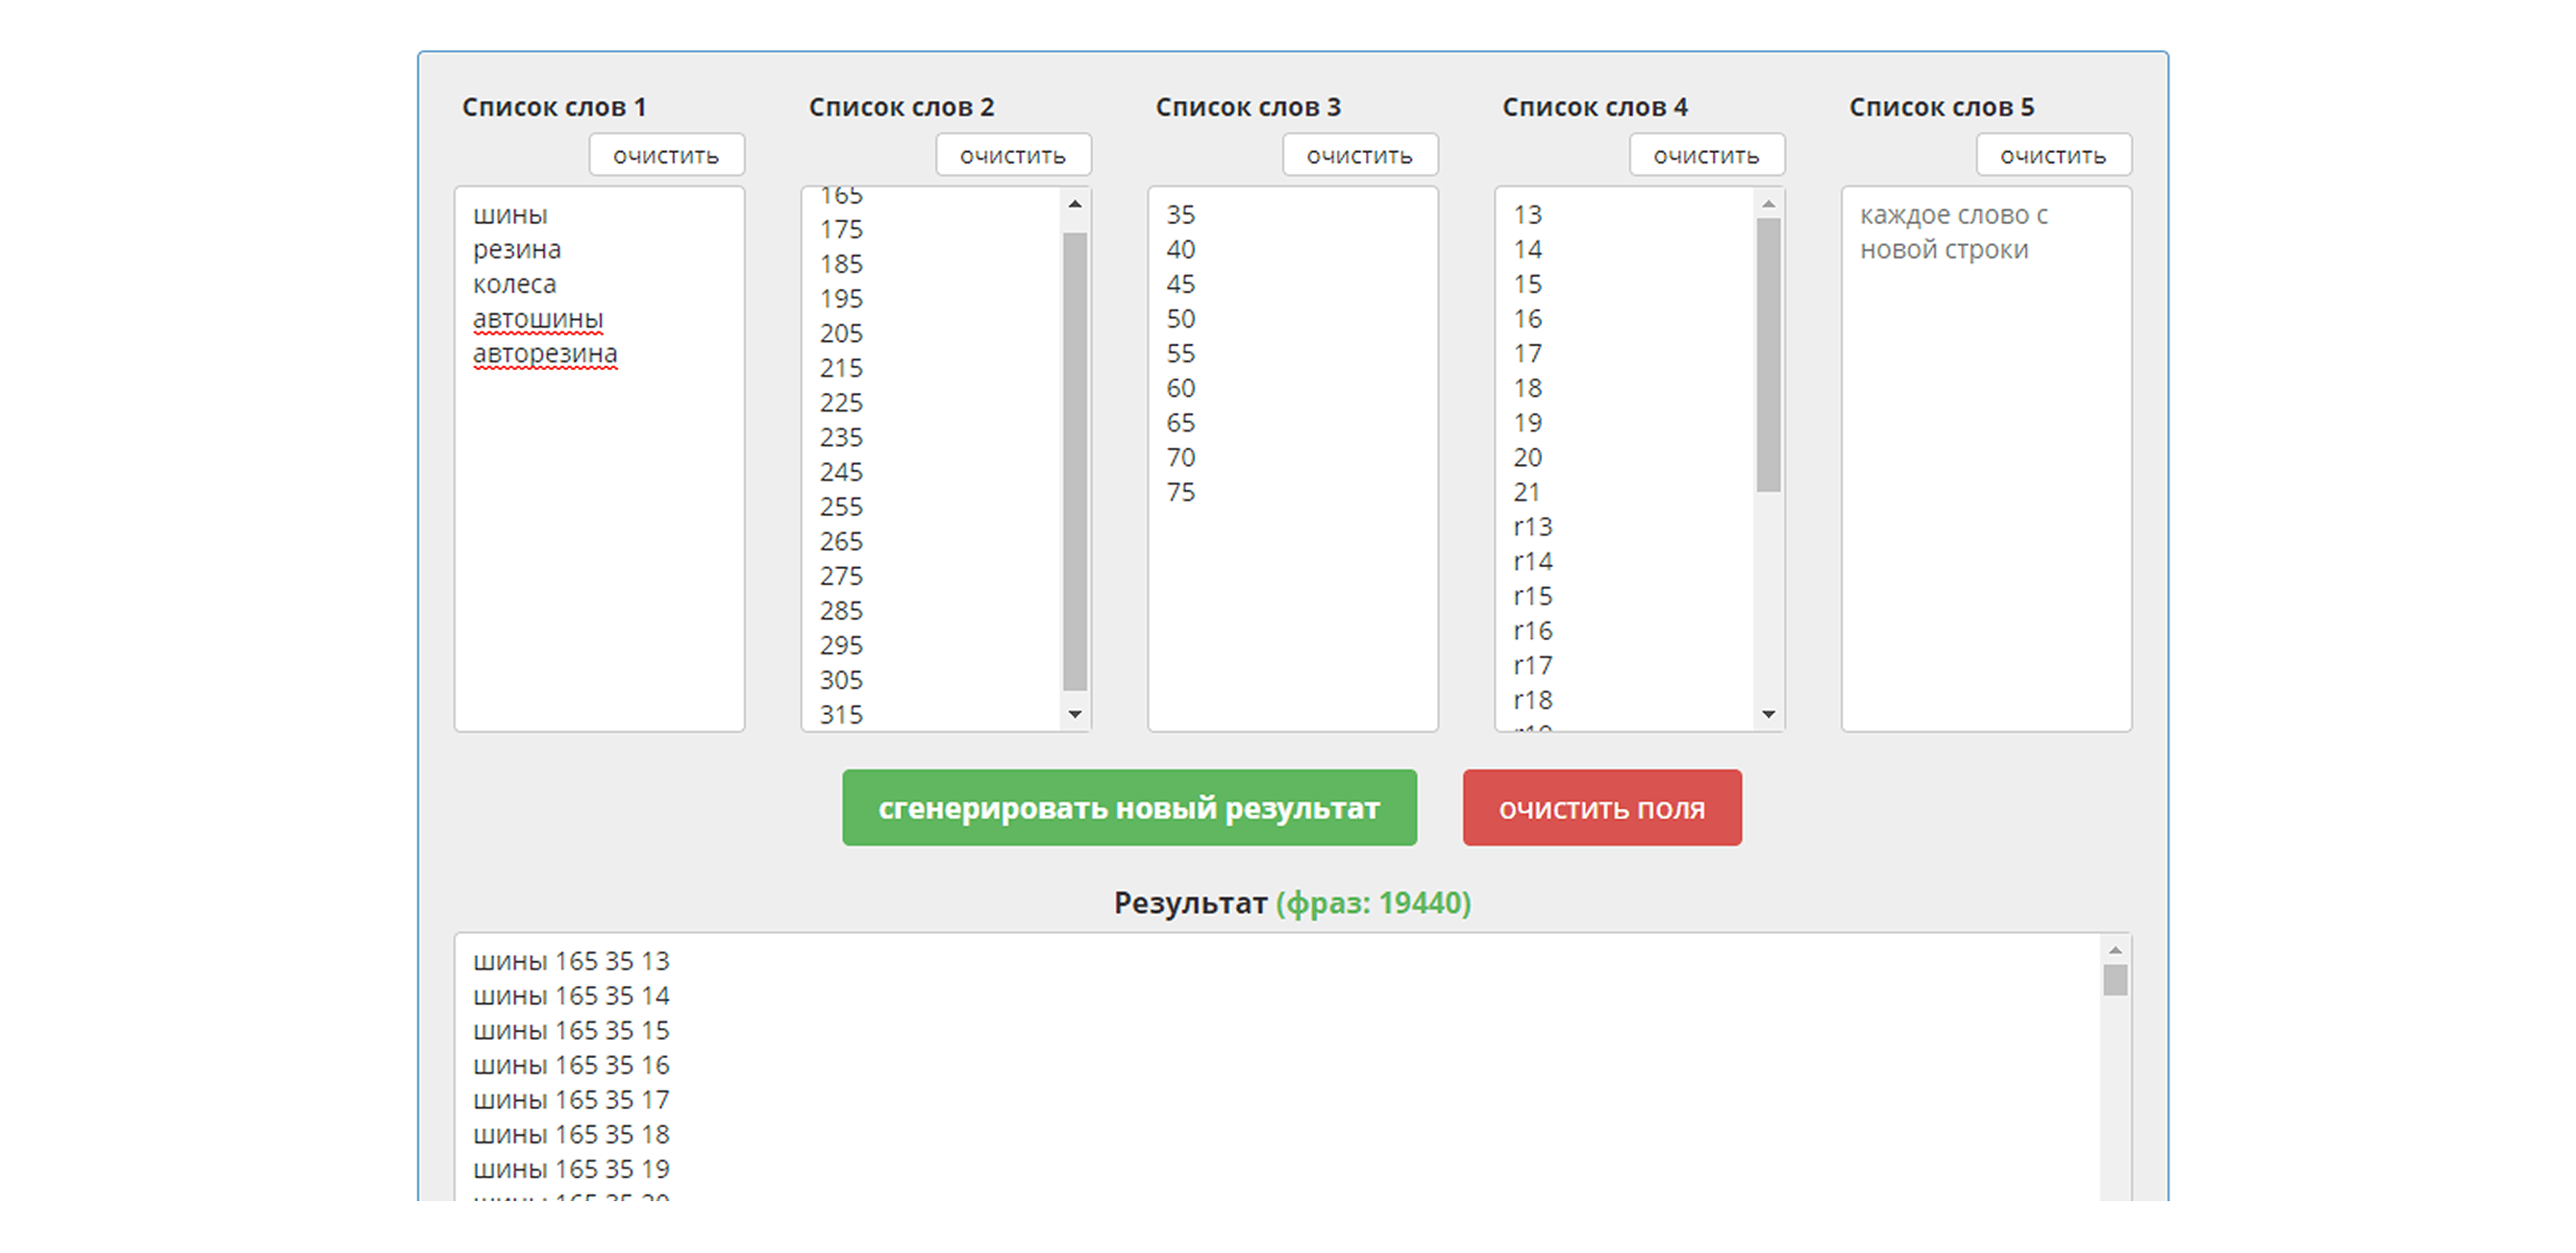This screenshot has height=1253, width=2576.
Task: Click up arrow of result box scrollbar
Action: tap(2114, 950)
